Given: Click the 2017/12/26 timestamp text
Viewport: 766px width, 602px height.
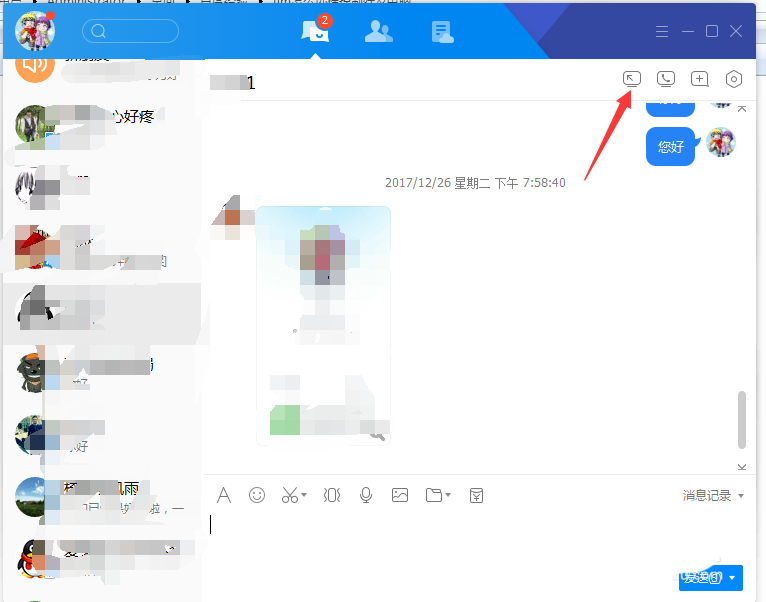Looking at the screenshot, I should [x=475, y=183].
